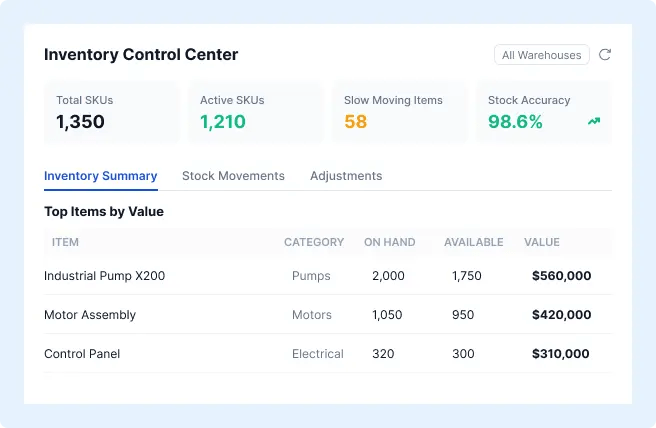
Task: Open the Slow Moving Items card
Action: click(400, 113)
